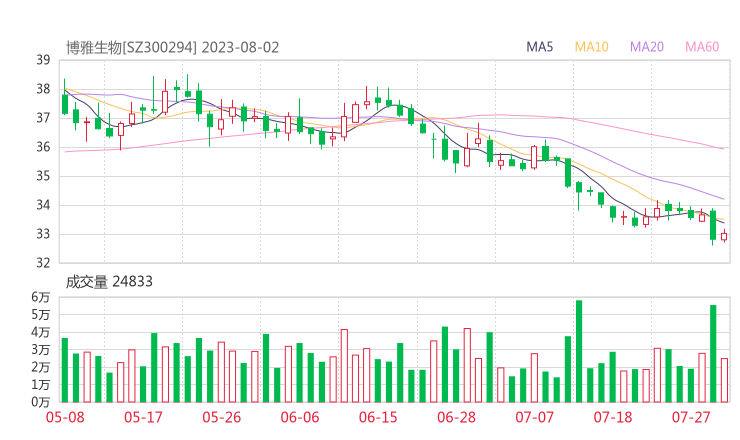Click the 36 price axis label
The image size is (740, 440).
[x=43, y=147]
